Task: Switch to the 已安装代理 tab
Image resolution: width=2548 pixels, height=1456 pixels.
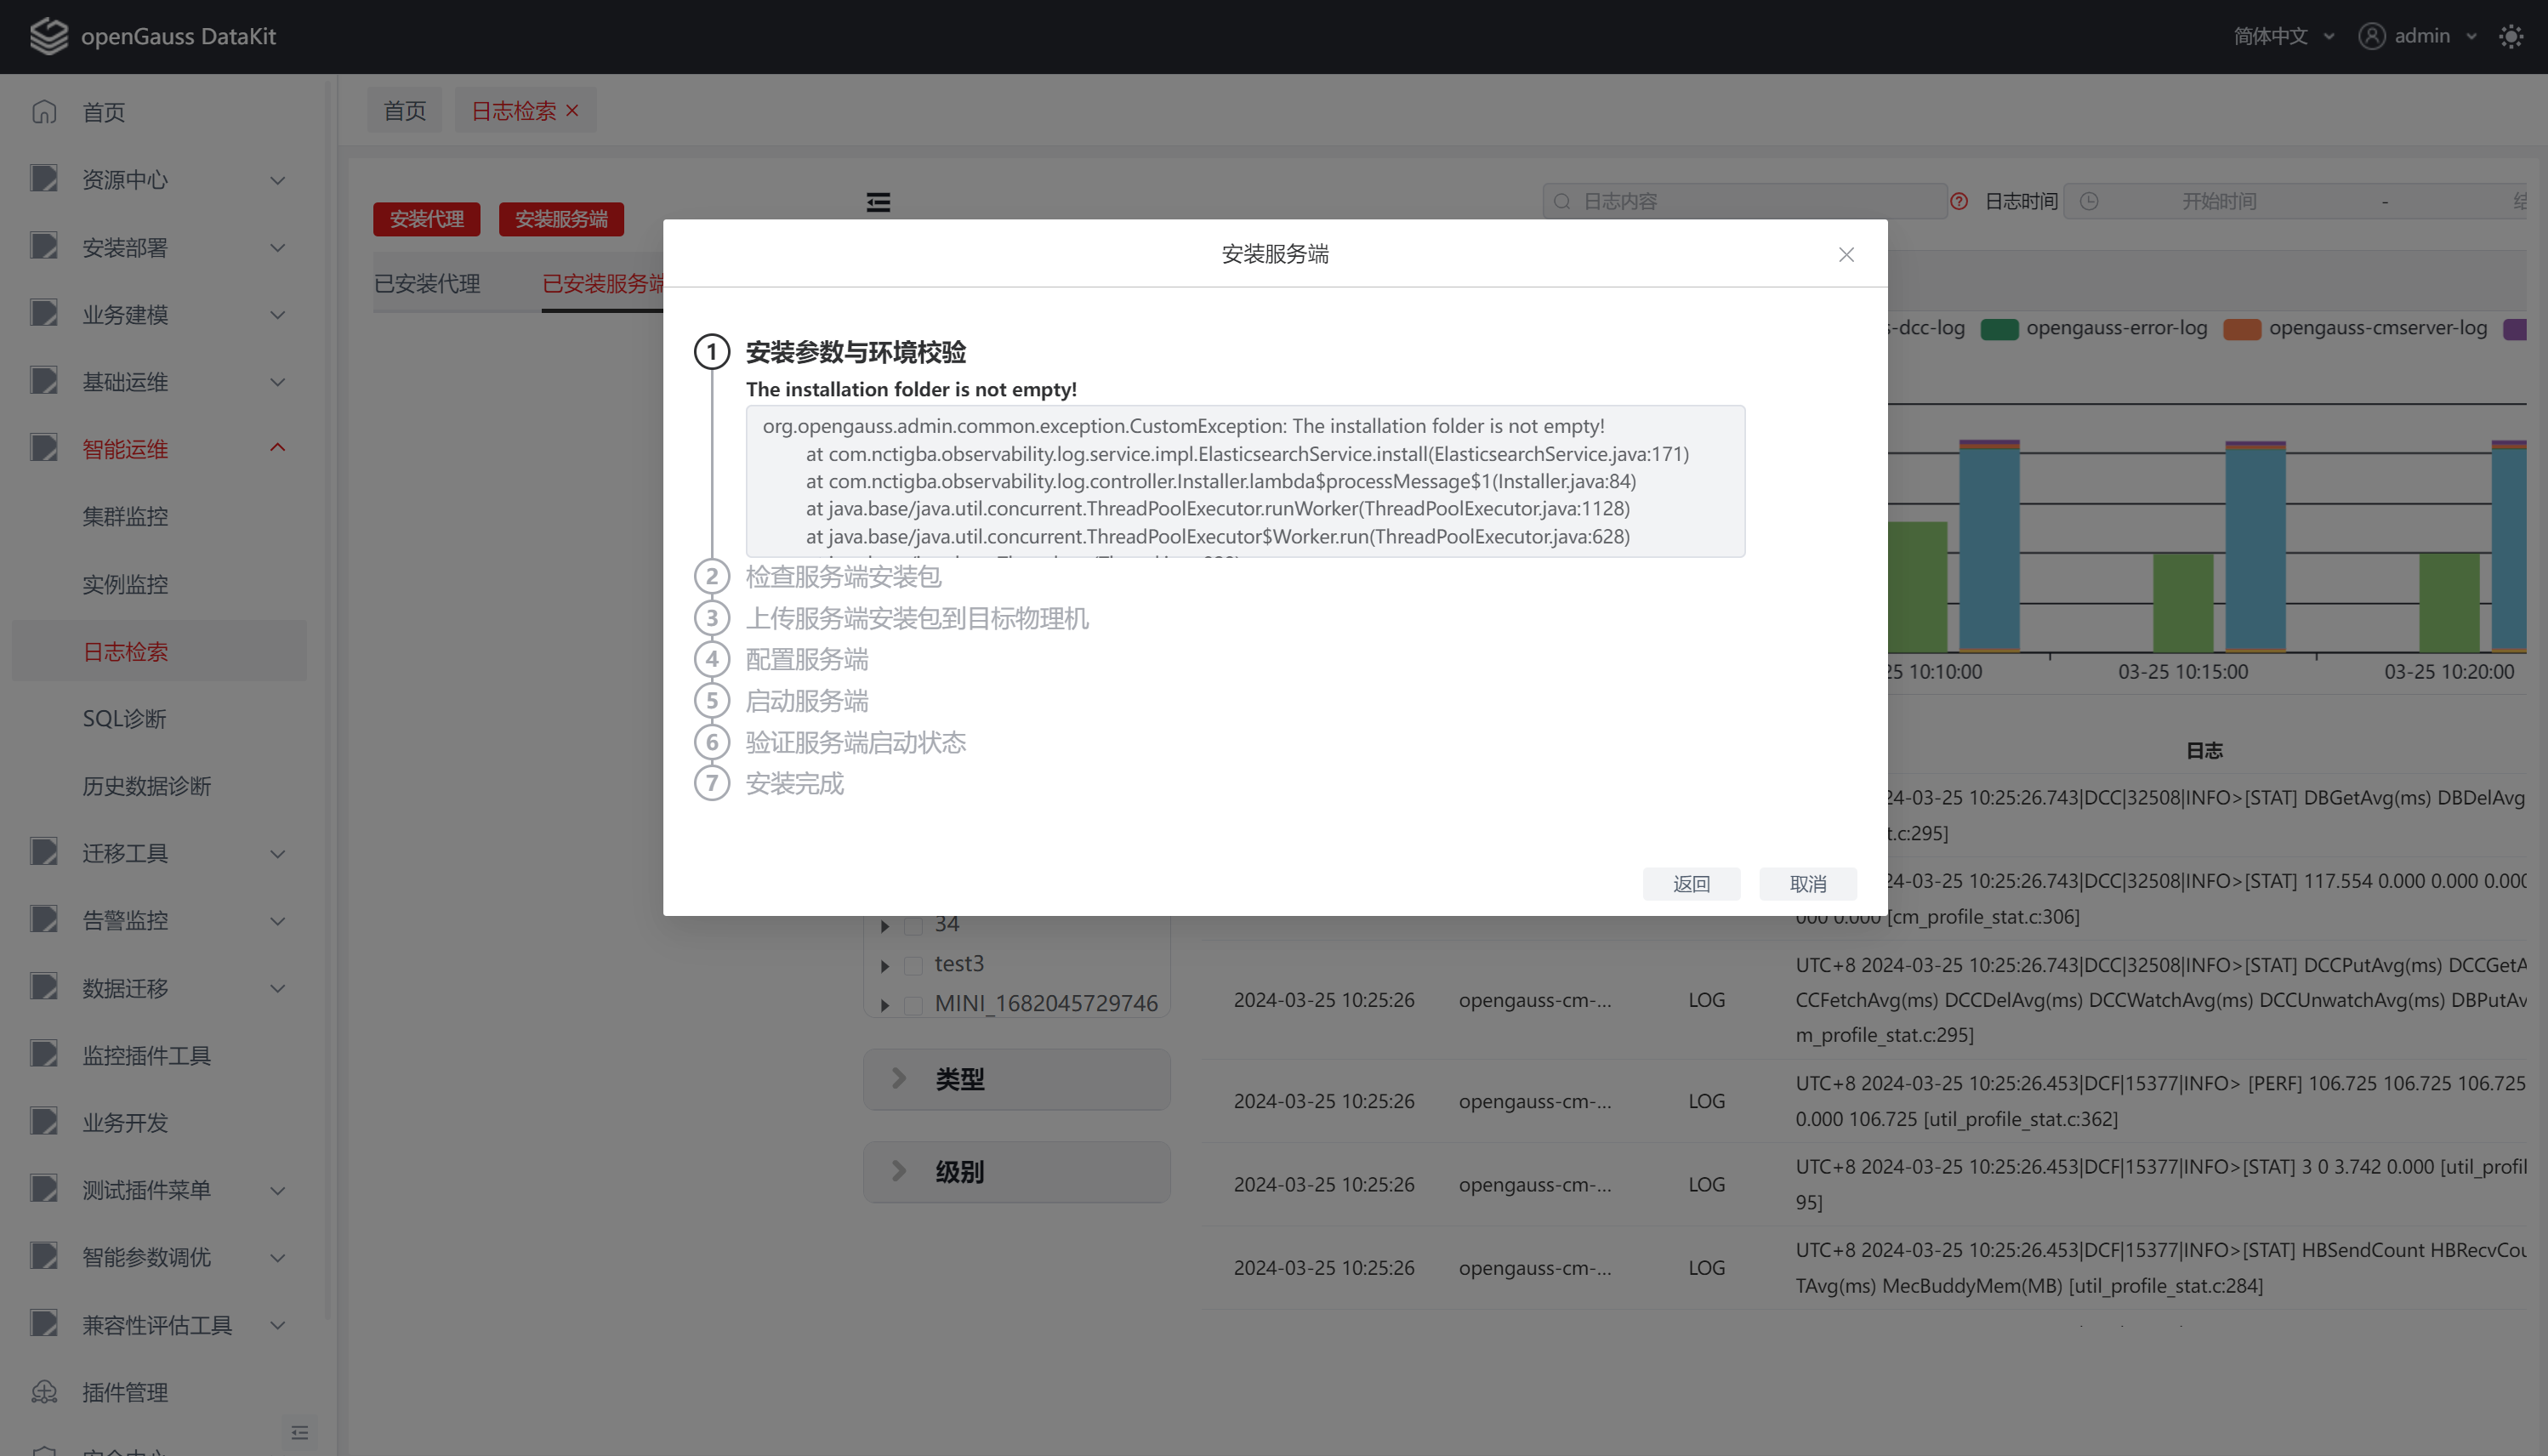Action: tap(427, 284)
